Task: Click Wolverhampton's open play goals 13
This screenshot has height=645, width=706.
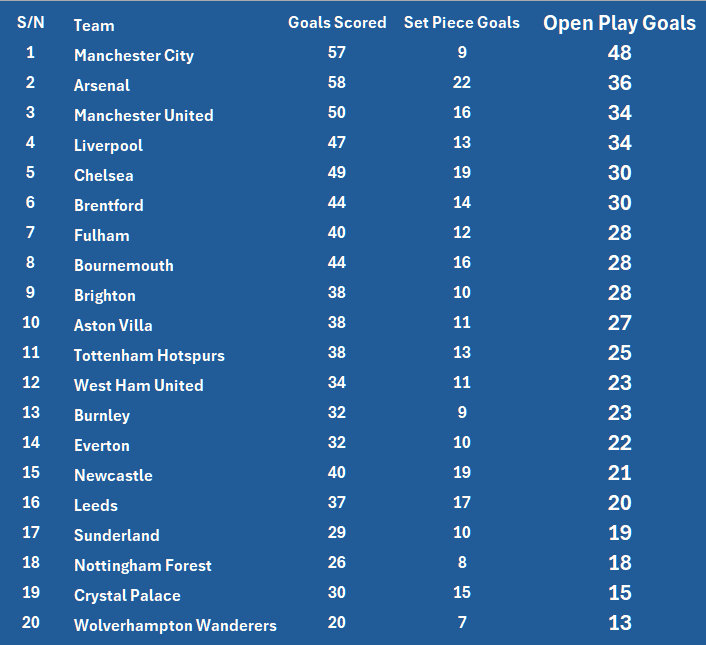Action: click(619, 623)
